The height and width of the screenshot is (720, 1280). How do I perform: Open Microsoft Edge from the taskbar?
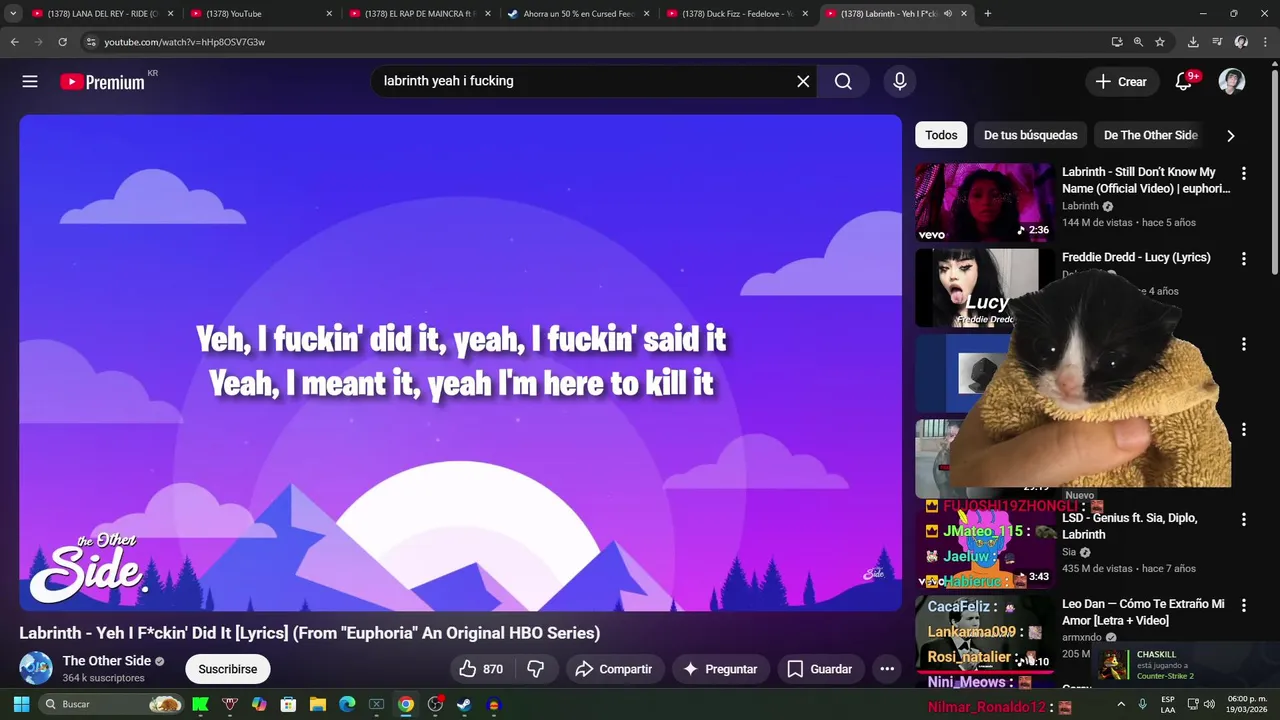(347, 704)
